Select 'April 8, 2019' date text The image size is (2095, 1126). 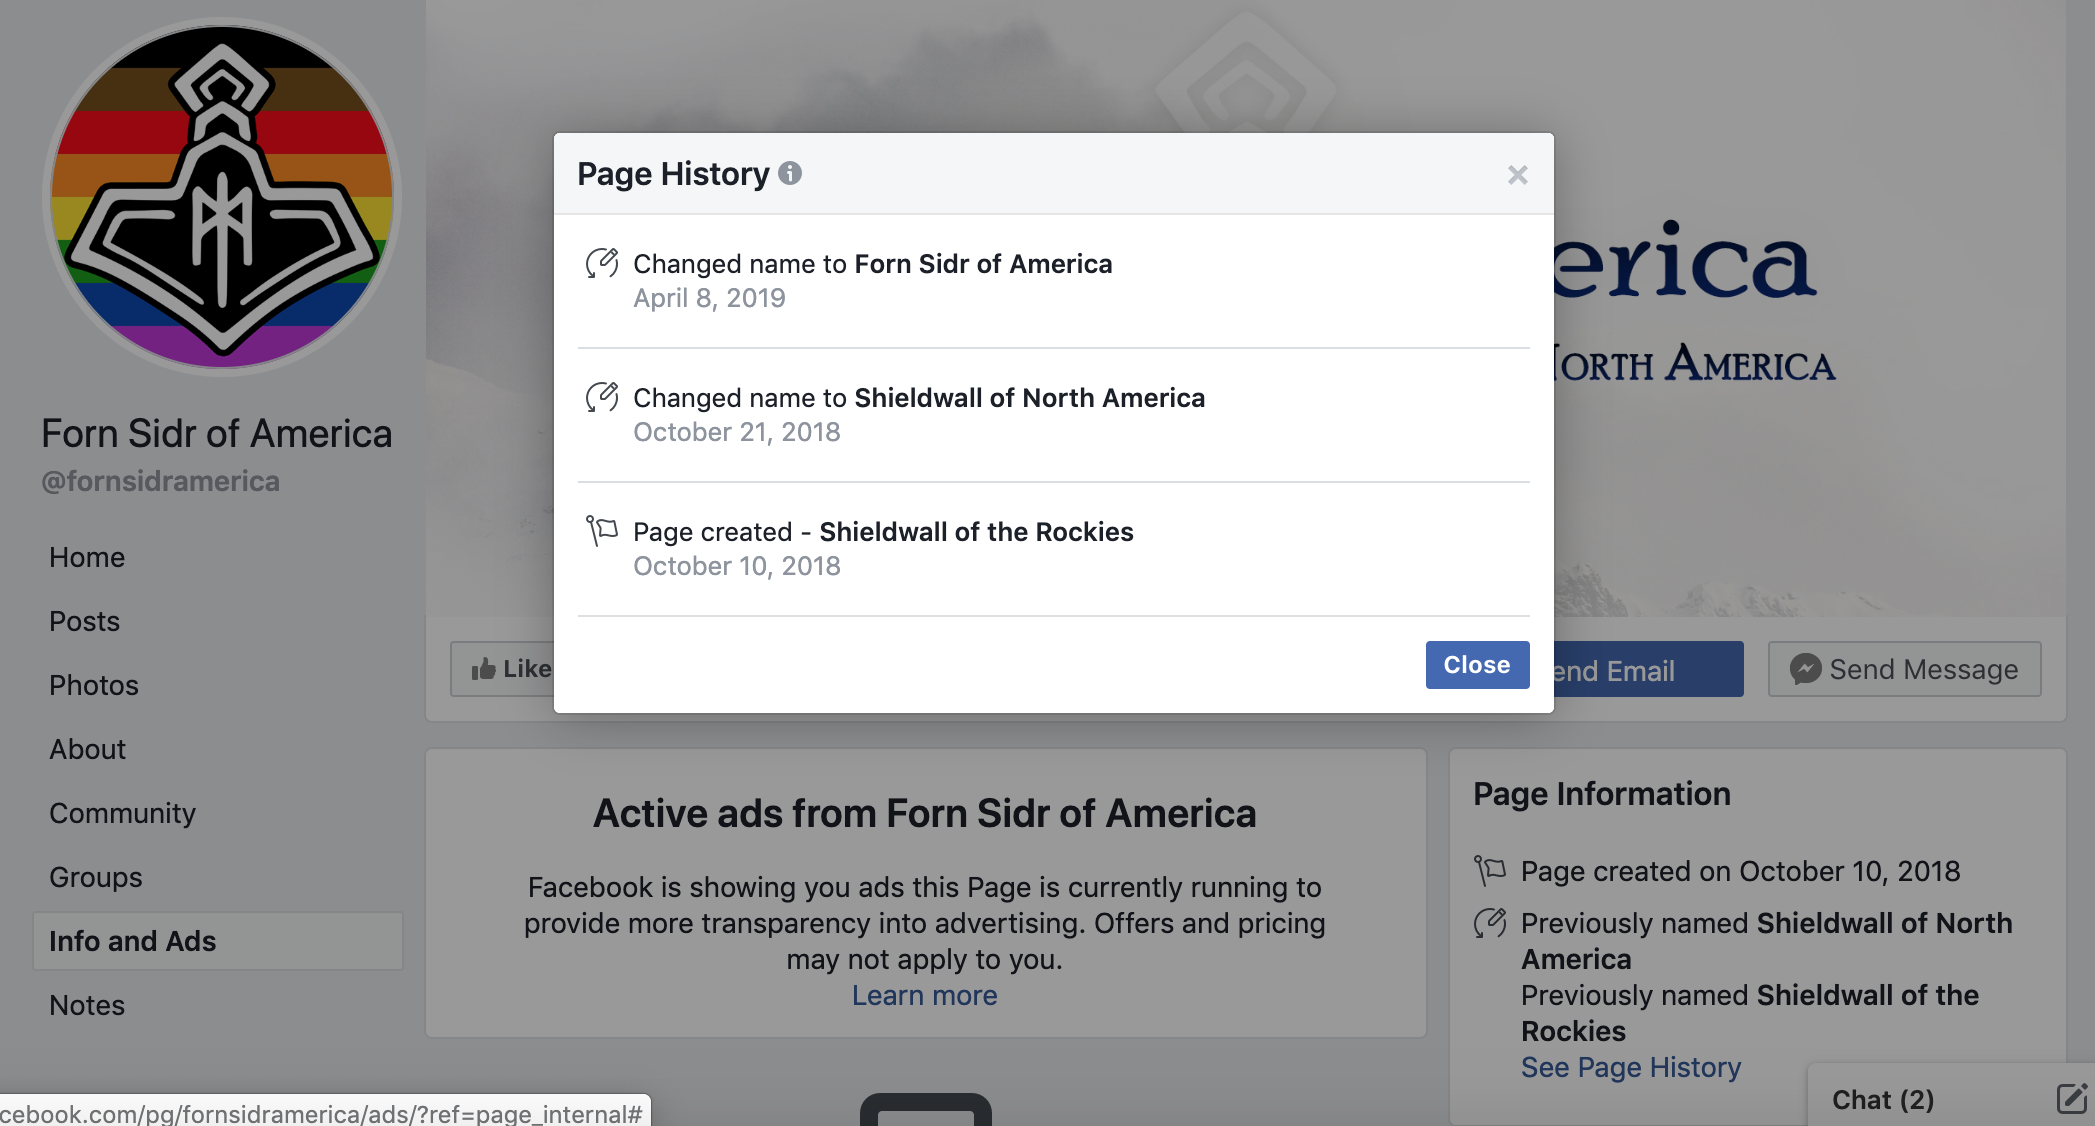[709, 298]
